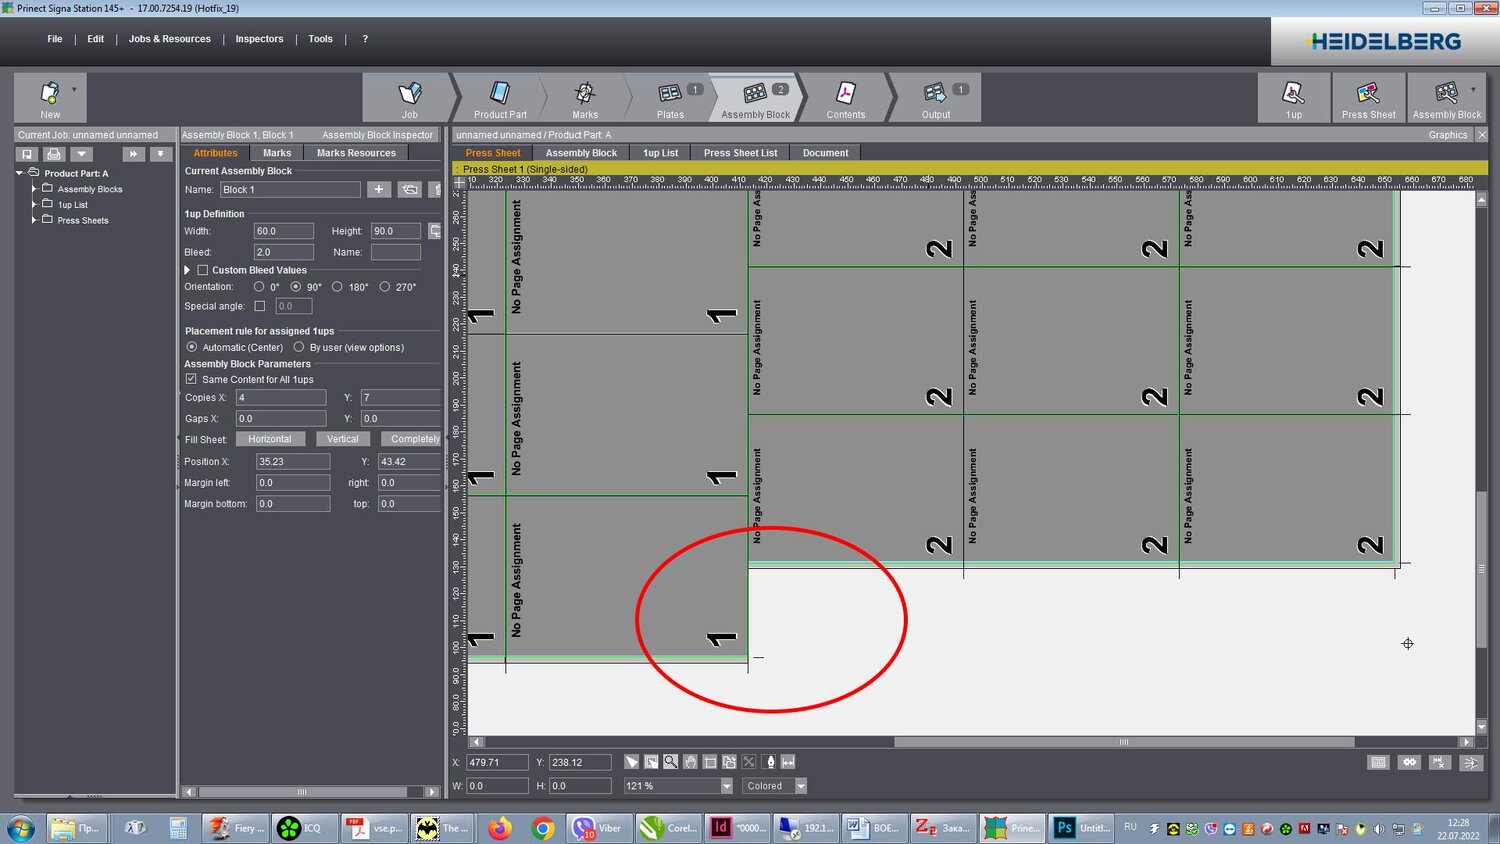
Task: Open the Colored display mode dropdown
Action: (801, 786)
